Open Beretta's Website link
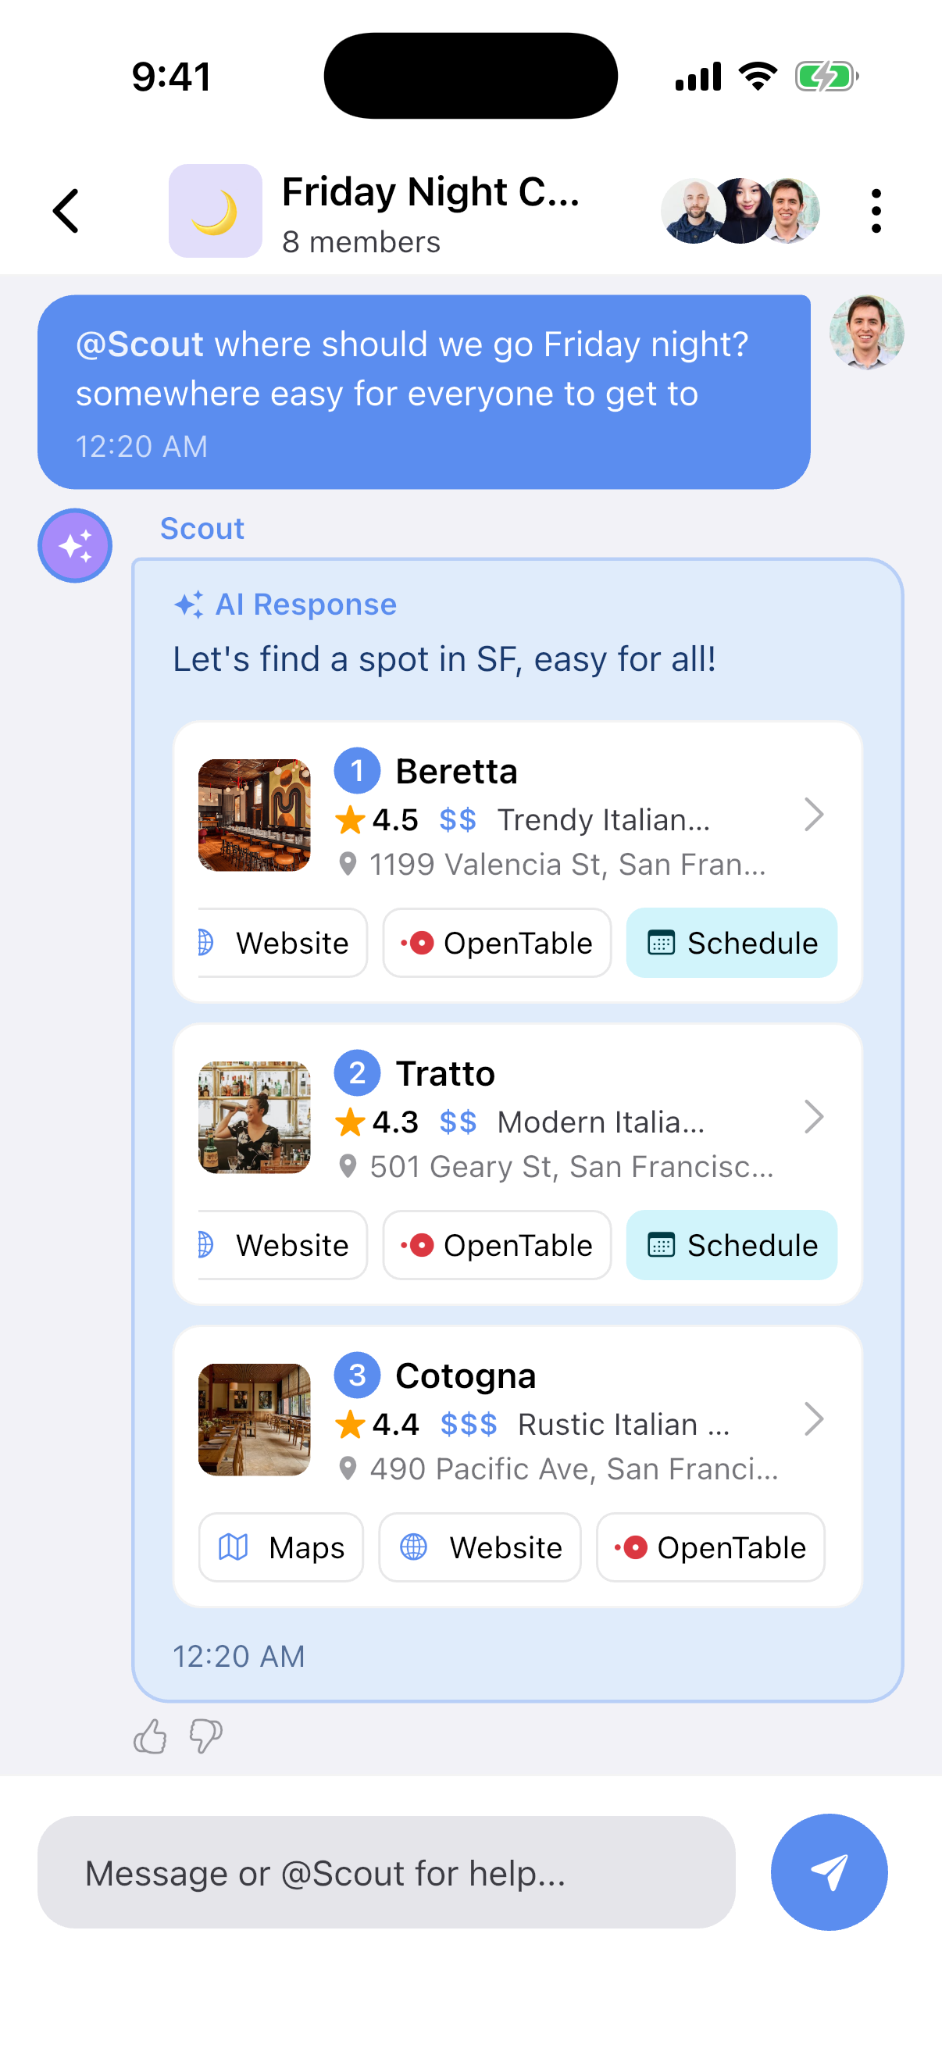 280,942
